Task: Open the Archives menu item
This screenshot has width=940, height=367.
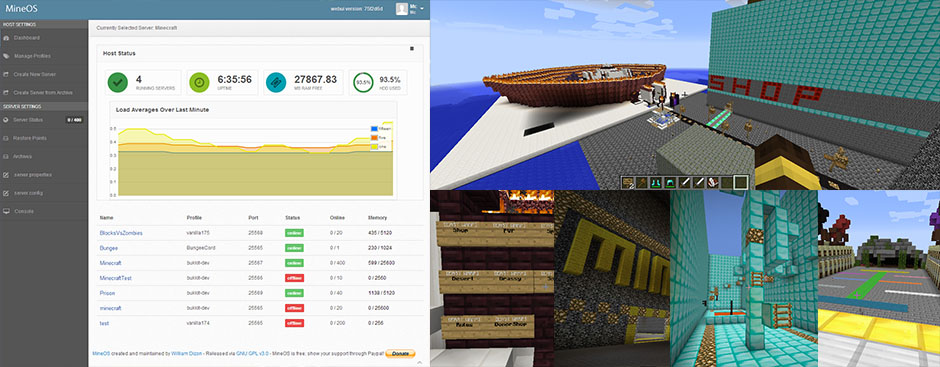Action: pos(23,157)
